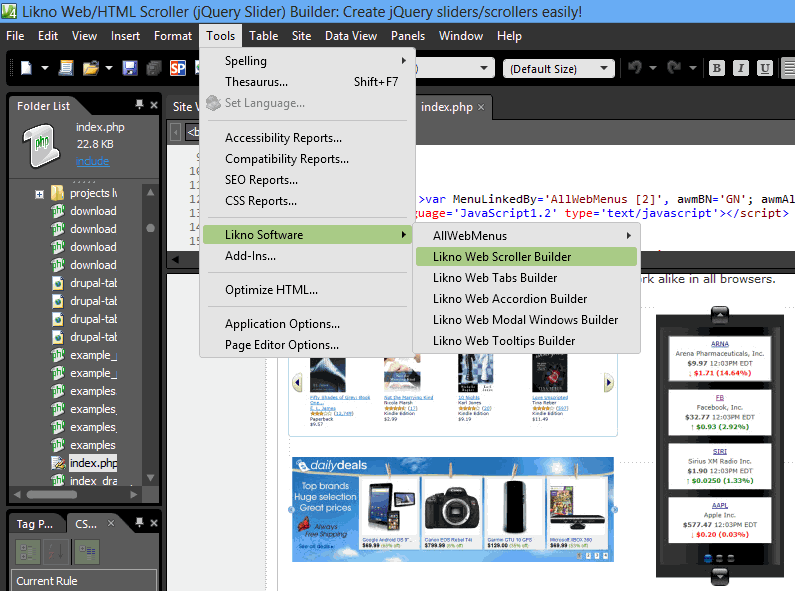The image size is (795, 591).
Task: Toggle Bold formatting
Action: (x=716, y=68)
